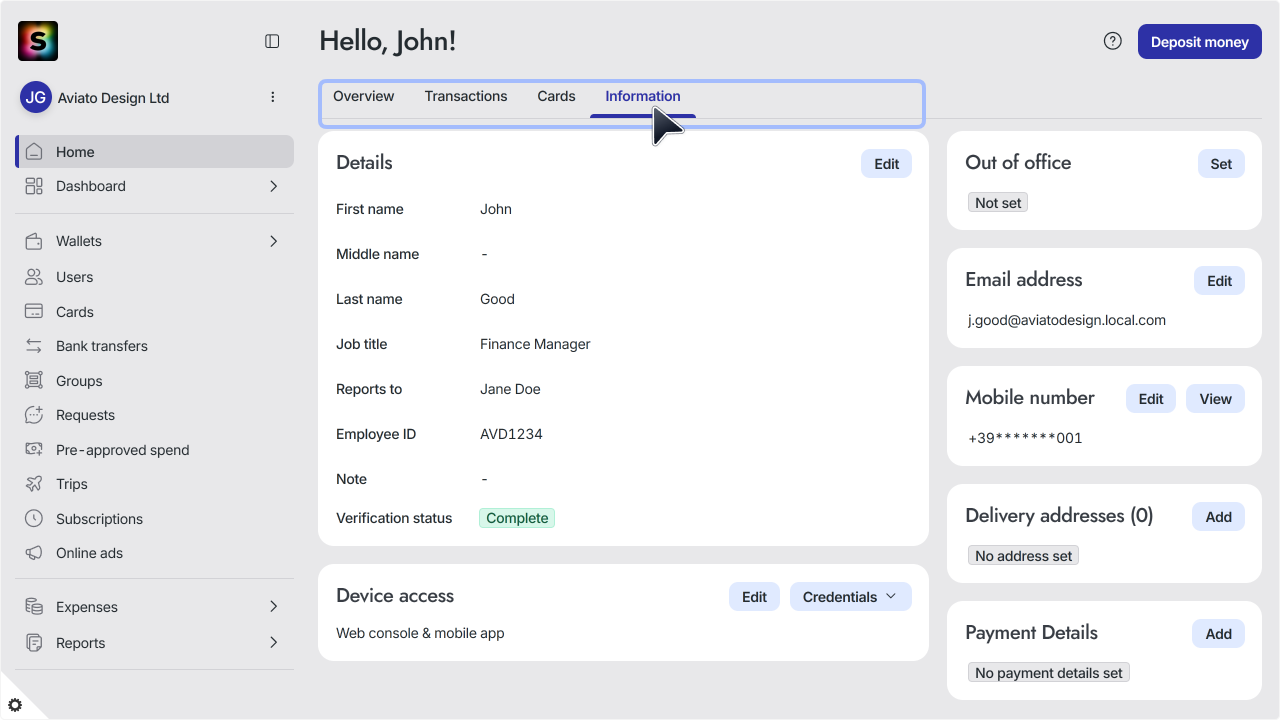Edit the Email address
Screen dimensions: 1280x720
[x=1219, y=281]
